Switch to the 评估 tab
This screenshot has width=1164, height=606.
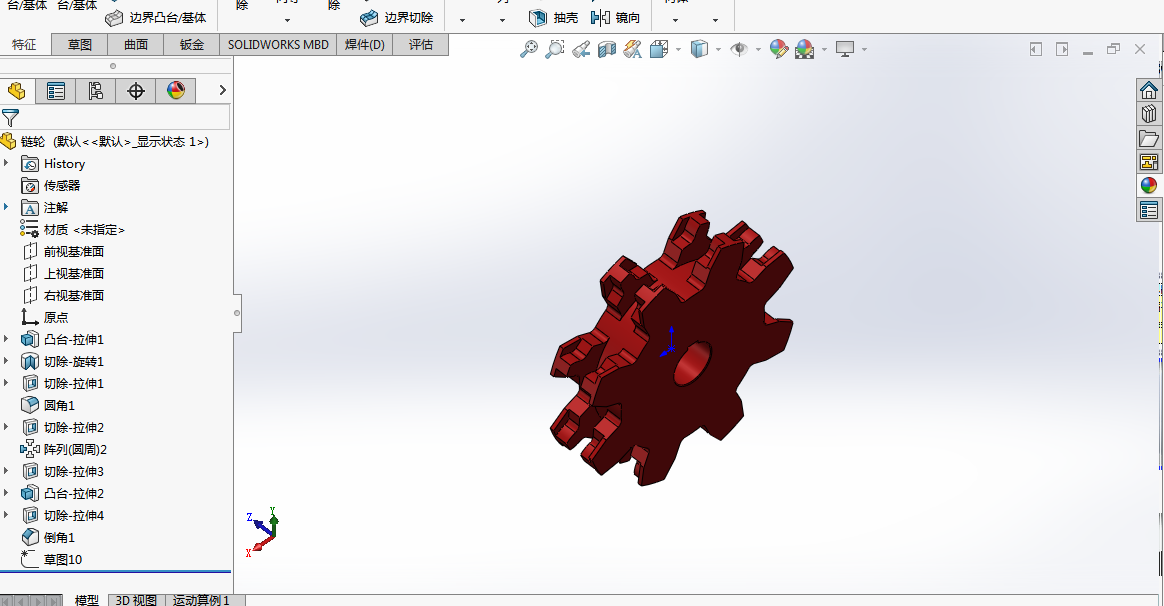(421, 45)
